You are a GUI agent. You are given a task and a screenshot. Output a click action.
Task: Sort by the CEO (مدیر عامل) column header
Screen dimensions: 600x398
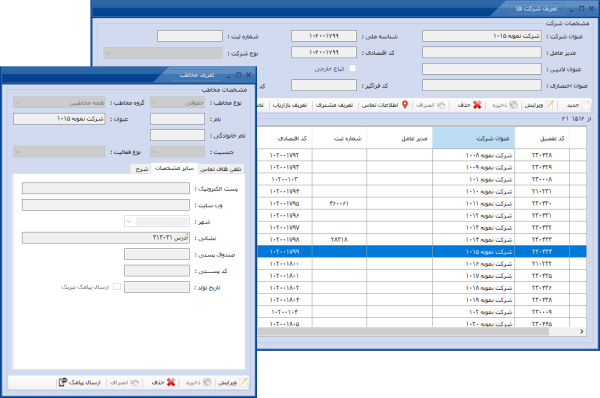[399, 138]
